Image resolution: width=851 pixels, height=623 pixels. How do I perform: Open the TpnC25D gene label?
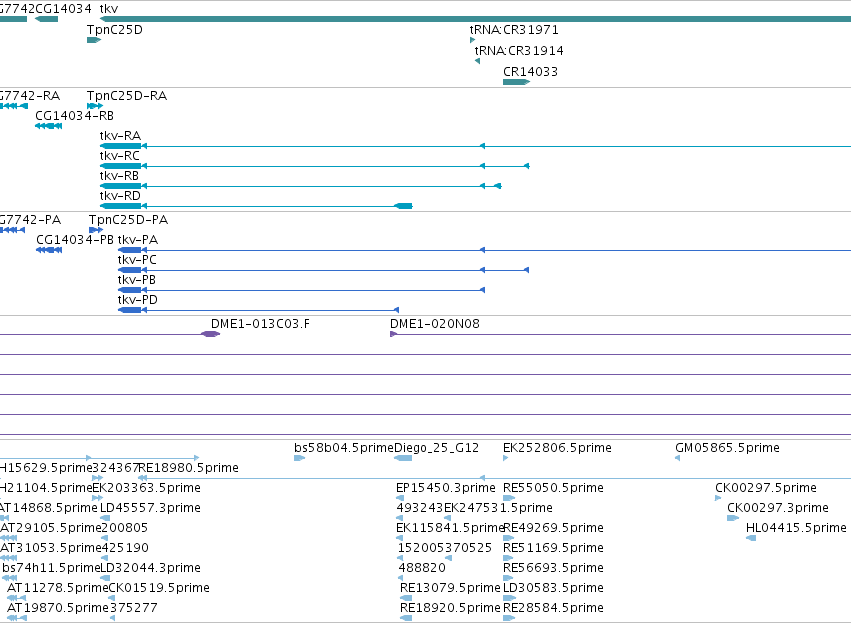[x=115, y=30]
